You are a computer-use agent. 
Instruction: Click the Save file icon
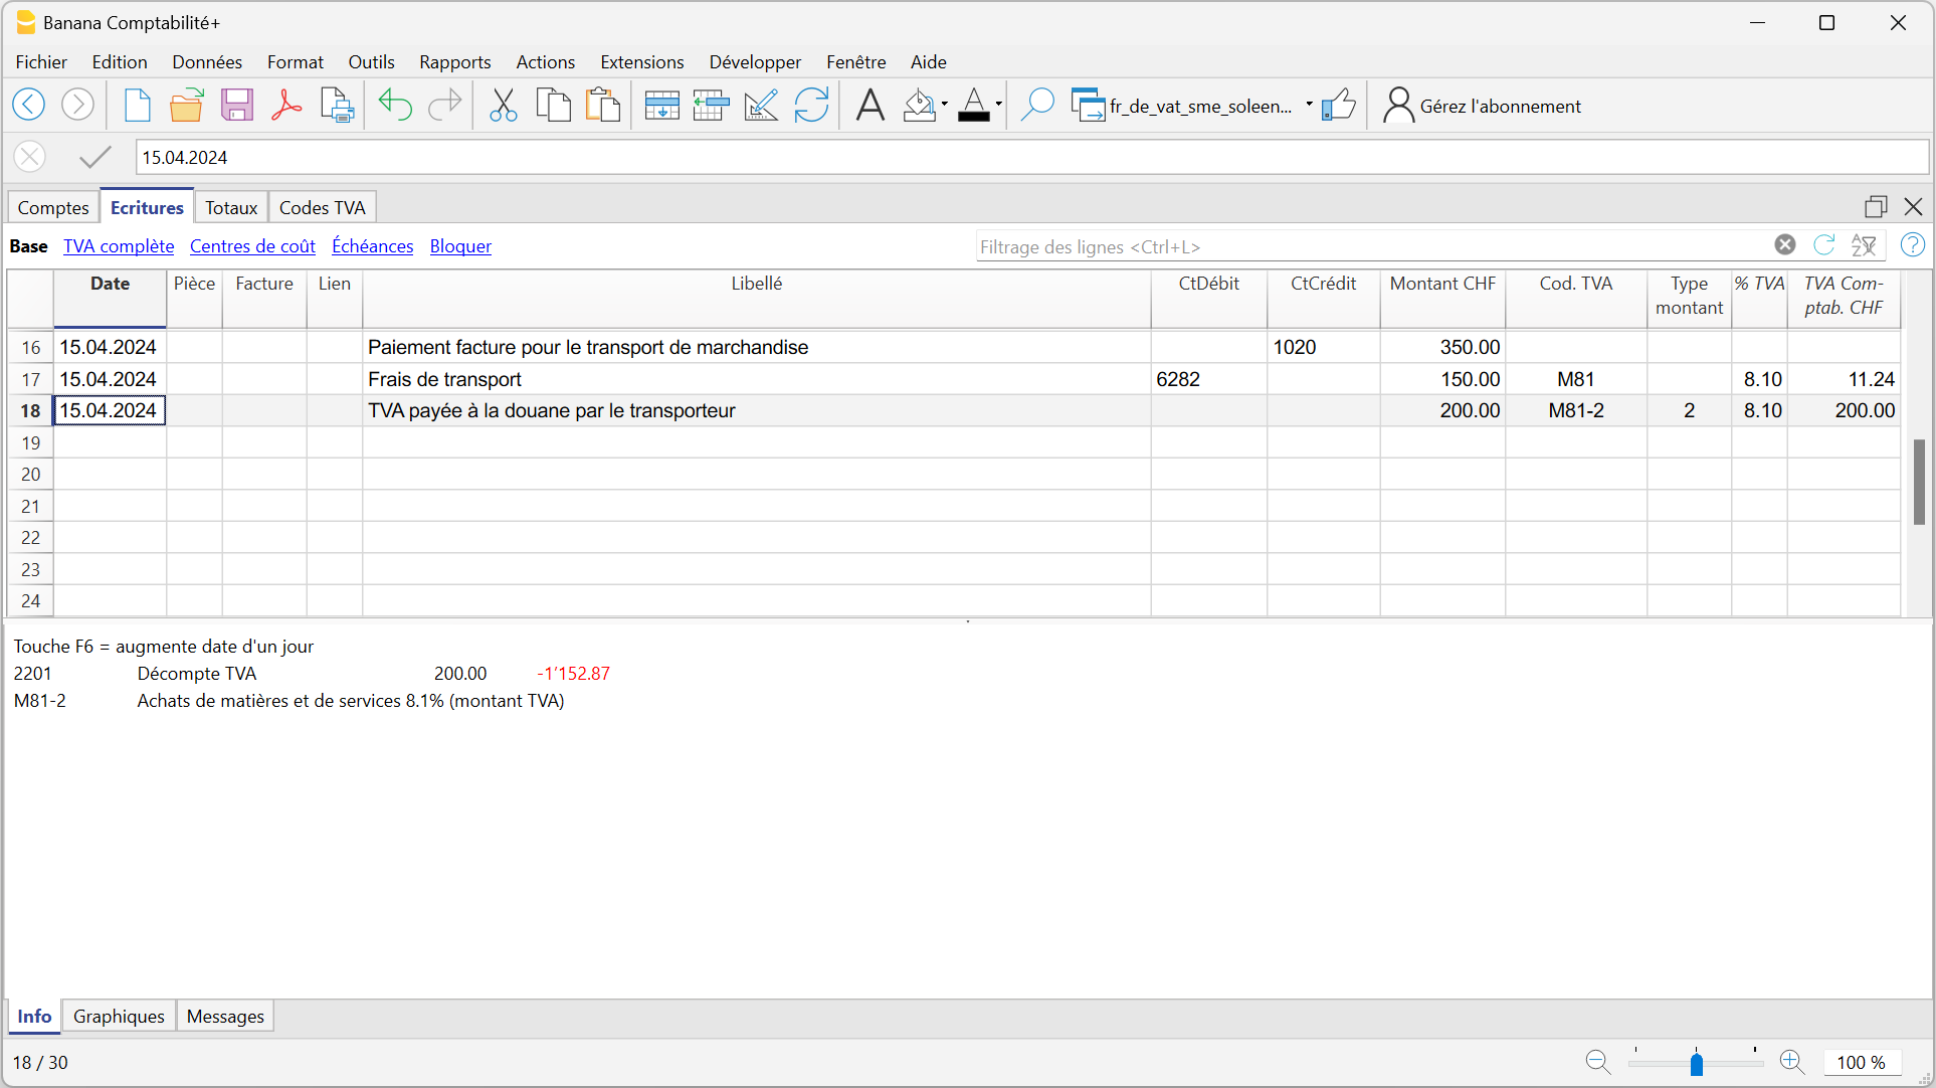[237, 105]
